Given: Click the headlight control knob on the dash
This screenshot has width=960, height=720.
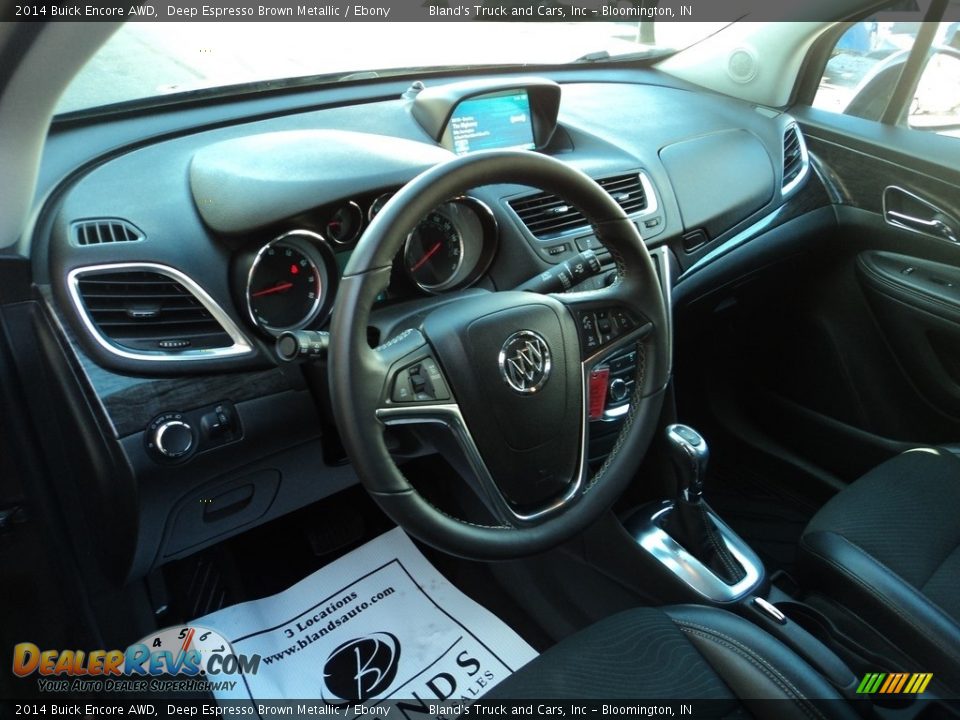Looking at the screenshot, I should pyautogui.click(x=175, y=434).
